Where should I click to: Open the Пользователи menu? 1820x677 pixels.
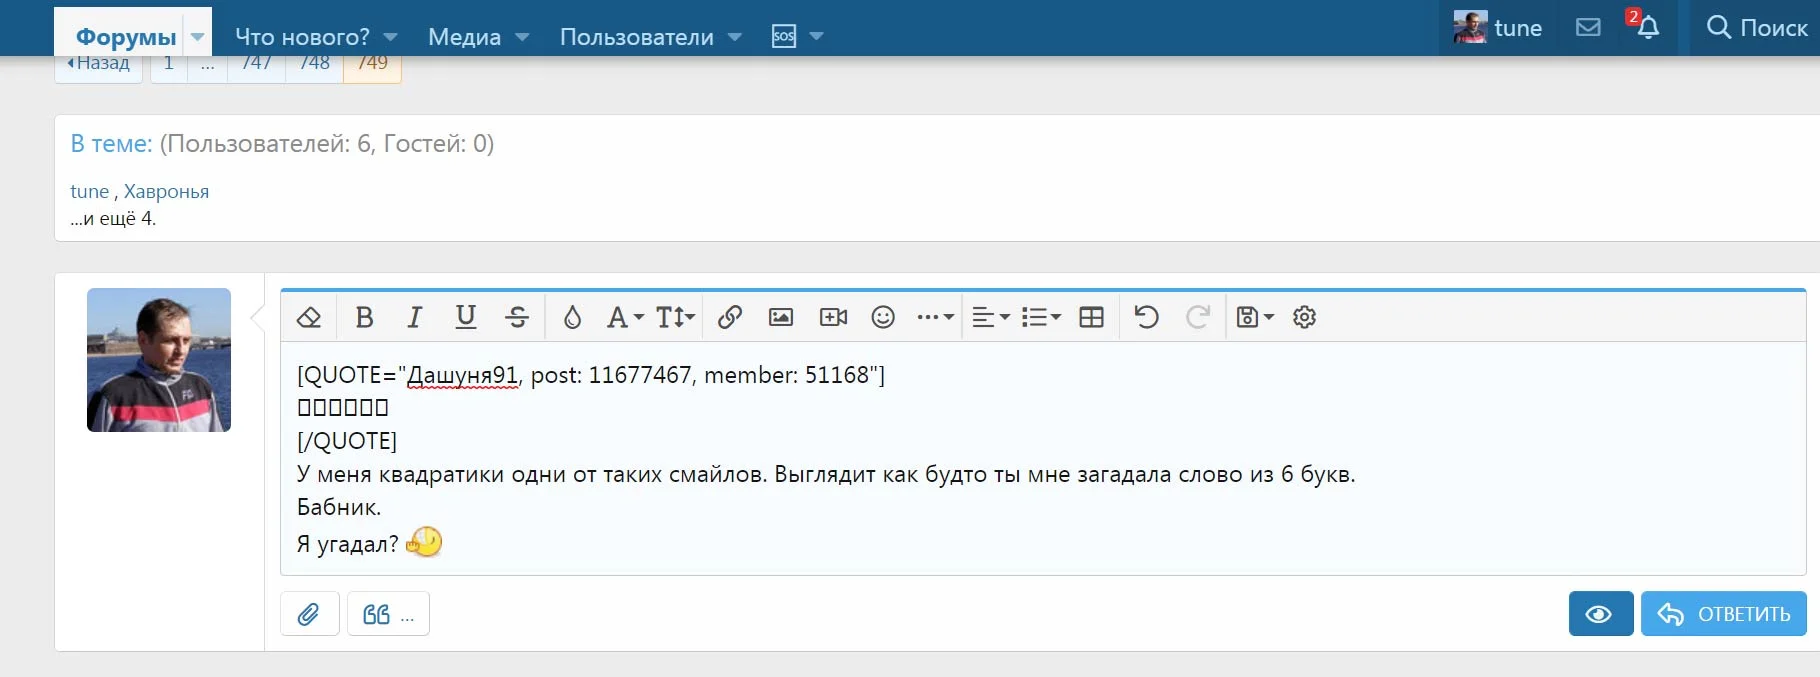636,37
